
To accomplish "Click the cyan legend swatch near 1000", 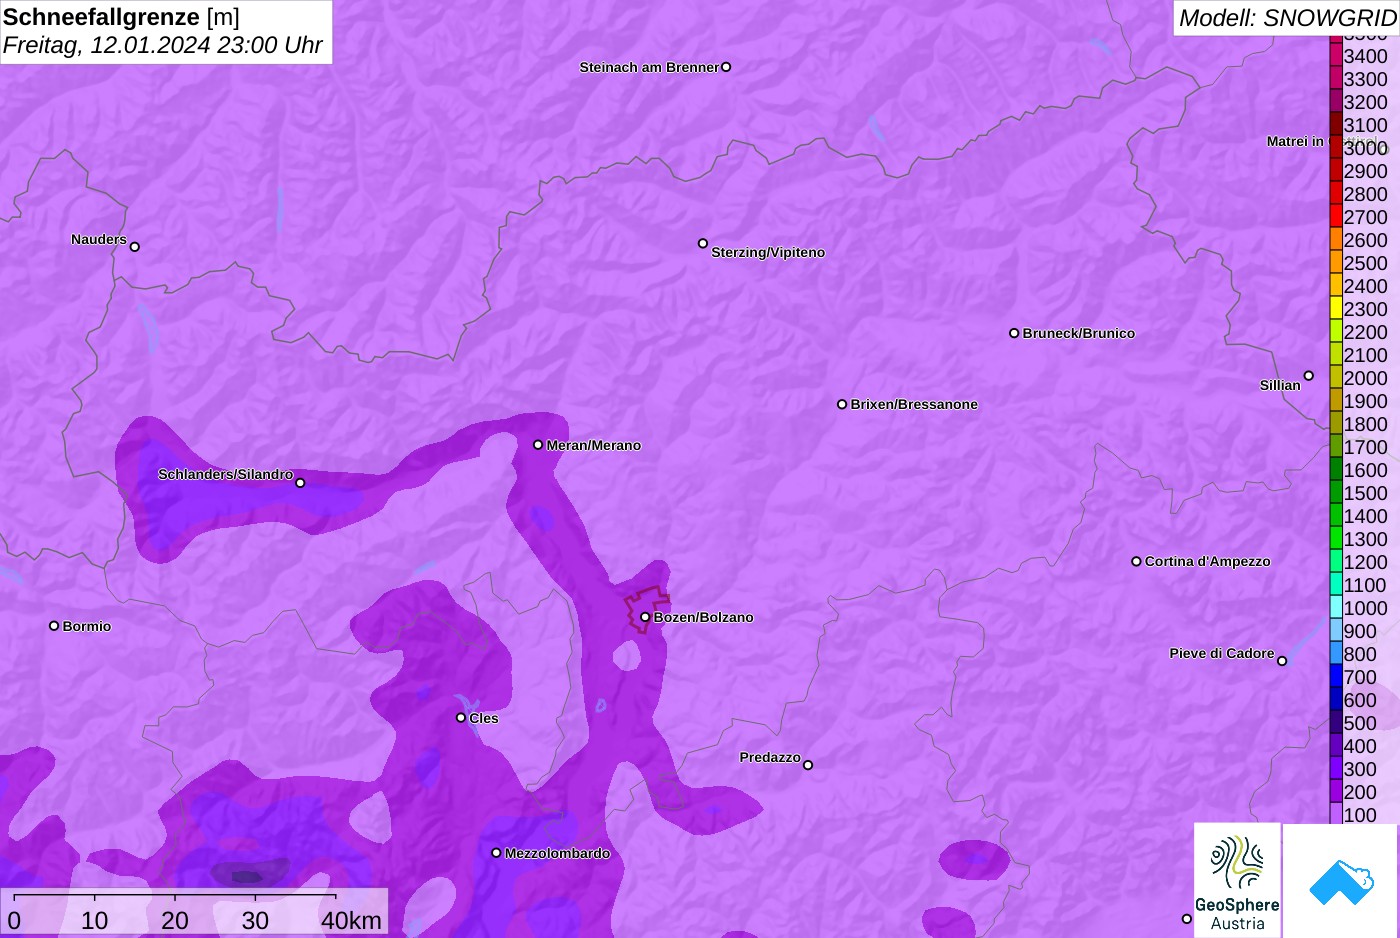I will click(x=1336, y=607).
